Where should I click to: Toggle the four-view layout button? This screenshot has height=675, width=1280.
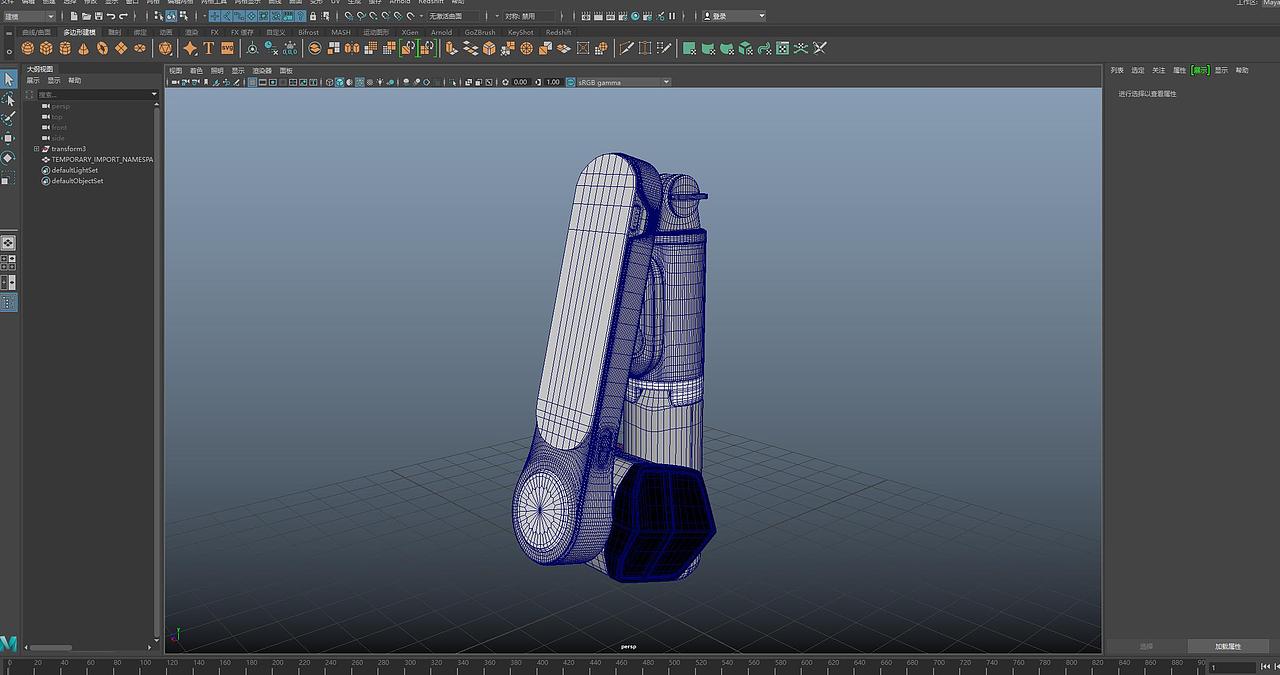(8, 262)
